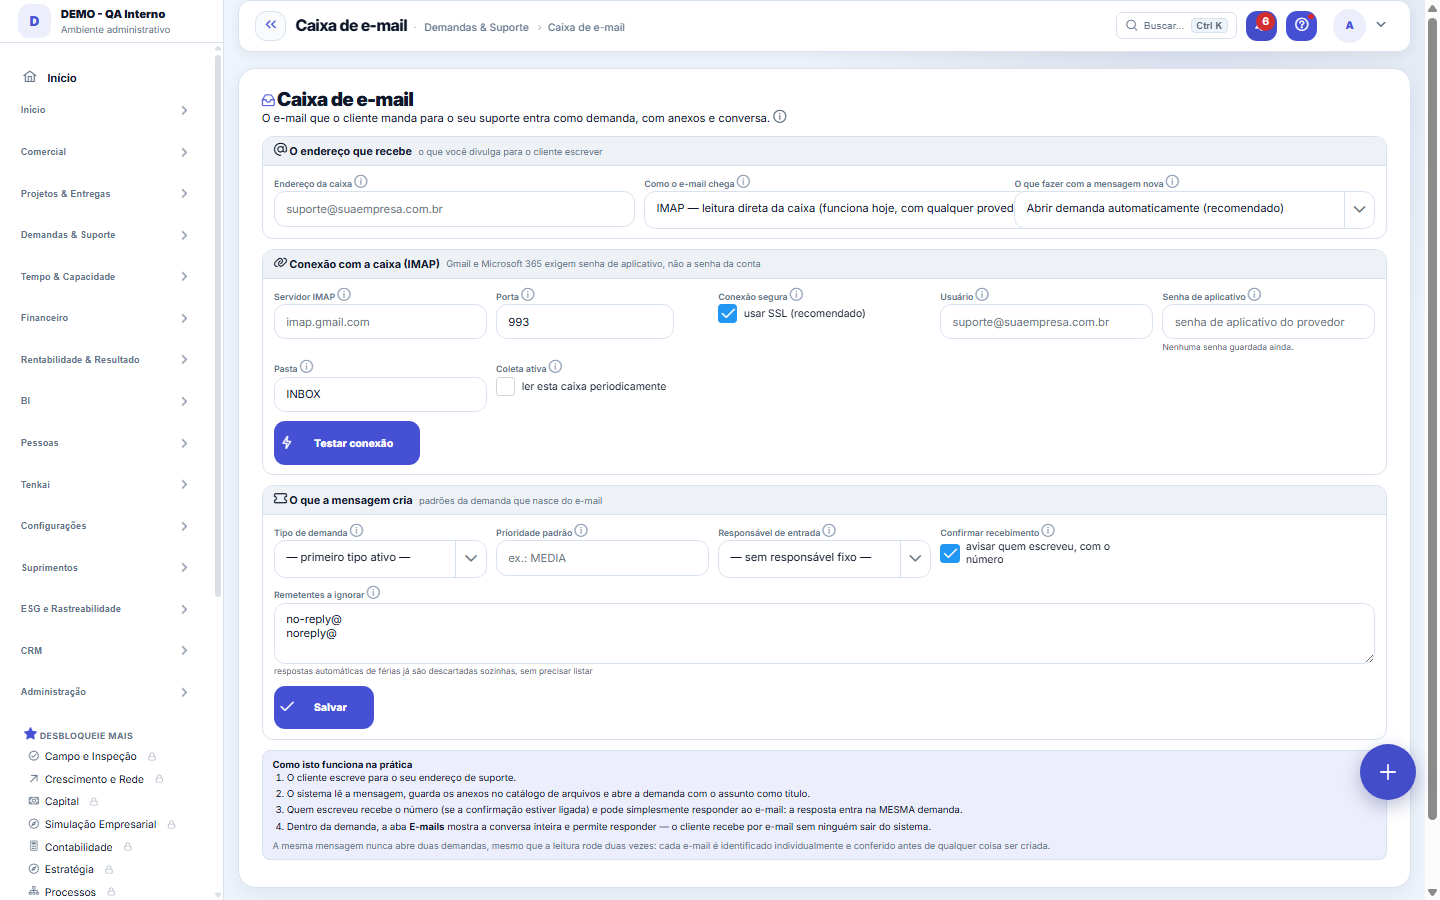Collapse sidebar with the double-chevron icon
Screen dimensions: 1440x900
270,26
